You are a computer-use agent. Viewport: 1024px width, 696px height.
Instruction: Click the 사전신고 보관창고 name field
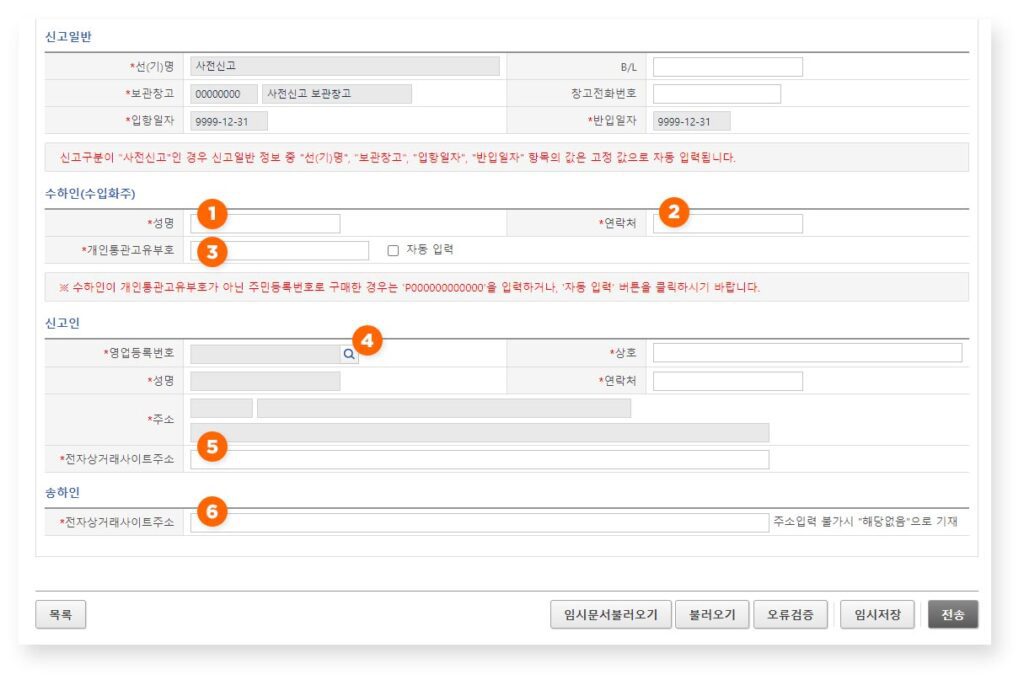point(337,94)
